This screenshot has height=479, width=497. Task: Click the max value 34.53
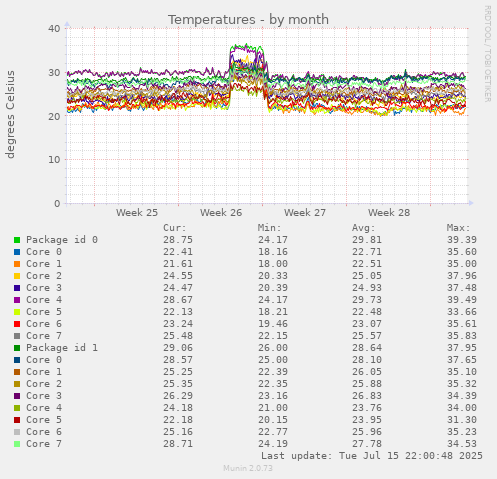(x=462, y=444)
